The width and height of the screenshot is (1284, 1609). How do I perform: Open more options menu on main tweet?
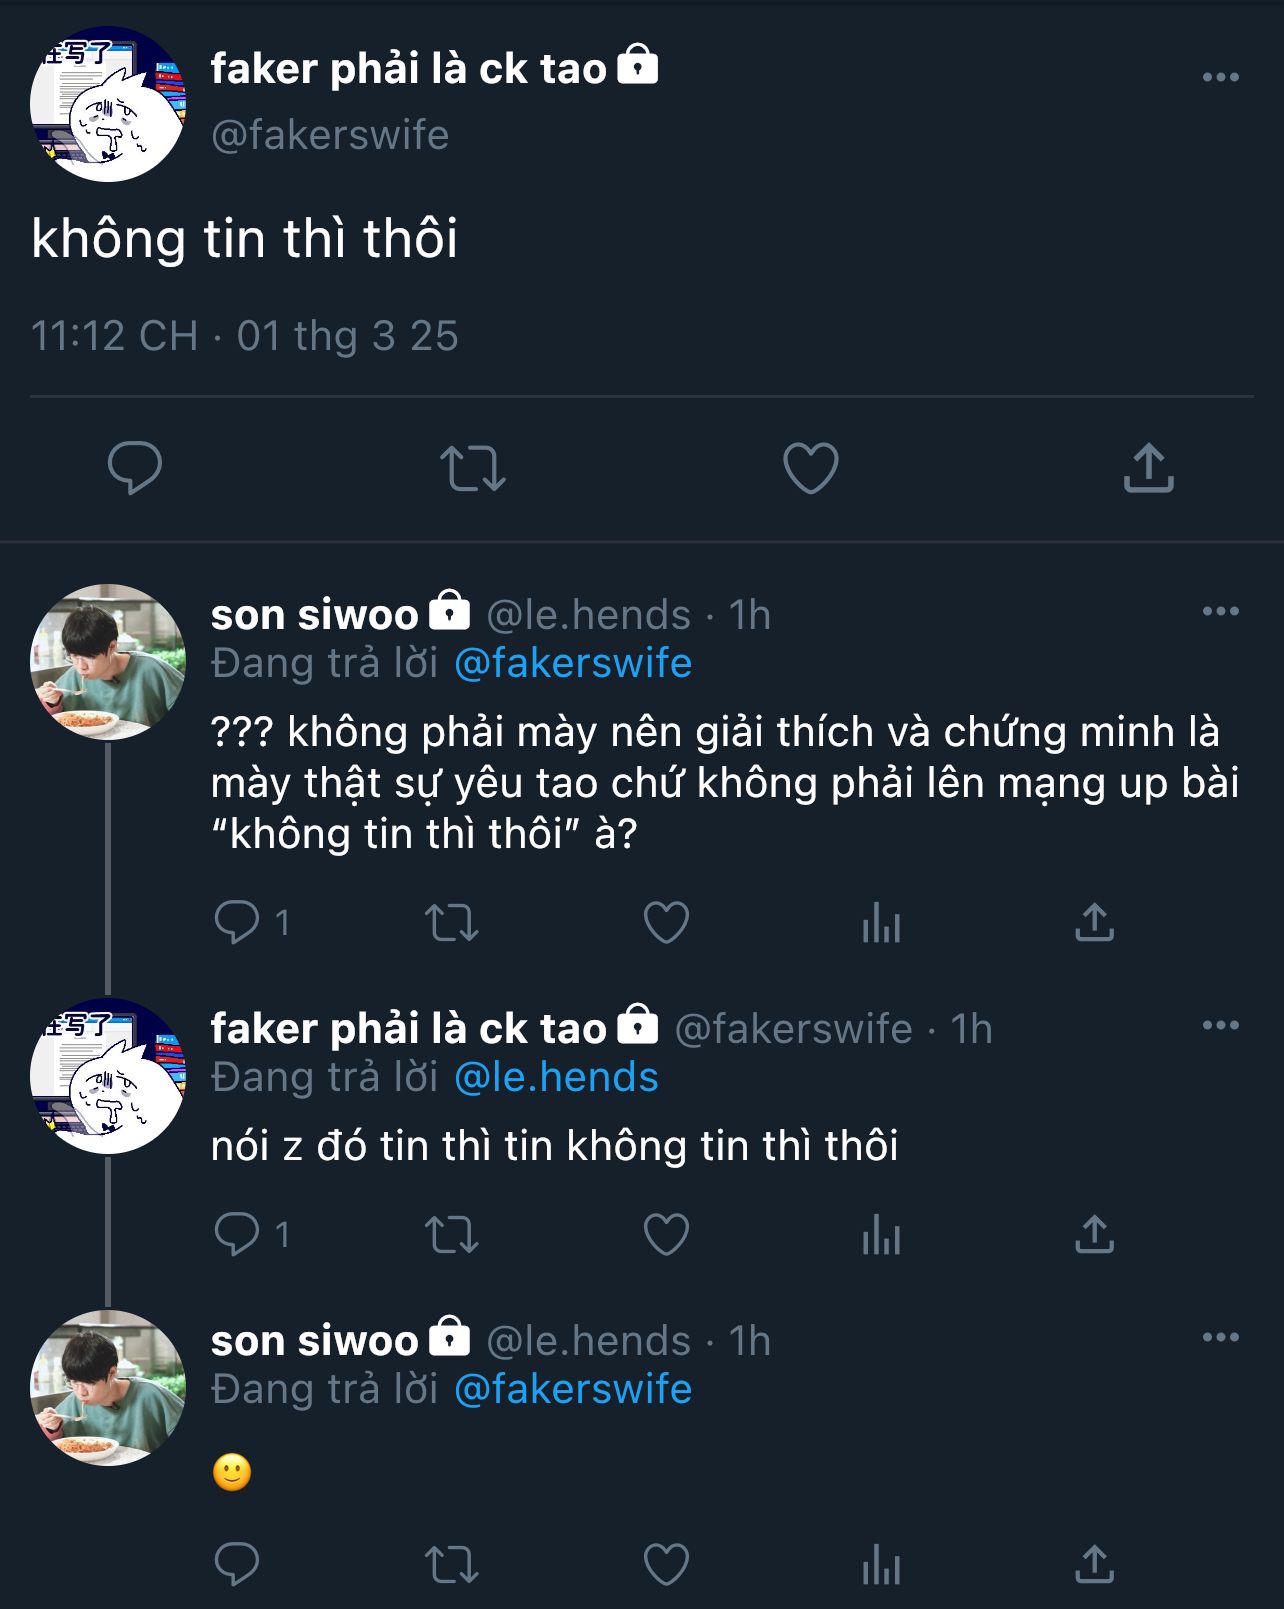coord(1220,77)
